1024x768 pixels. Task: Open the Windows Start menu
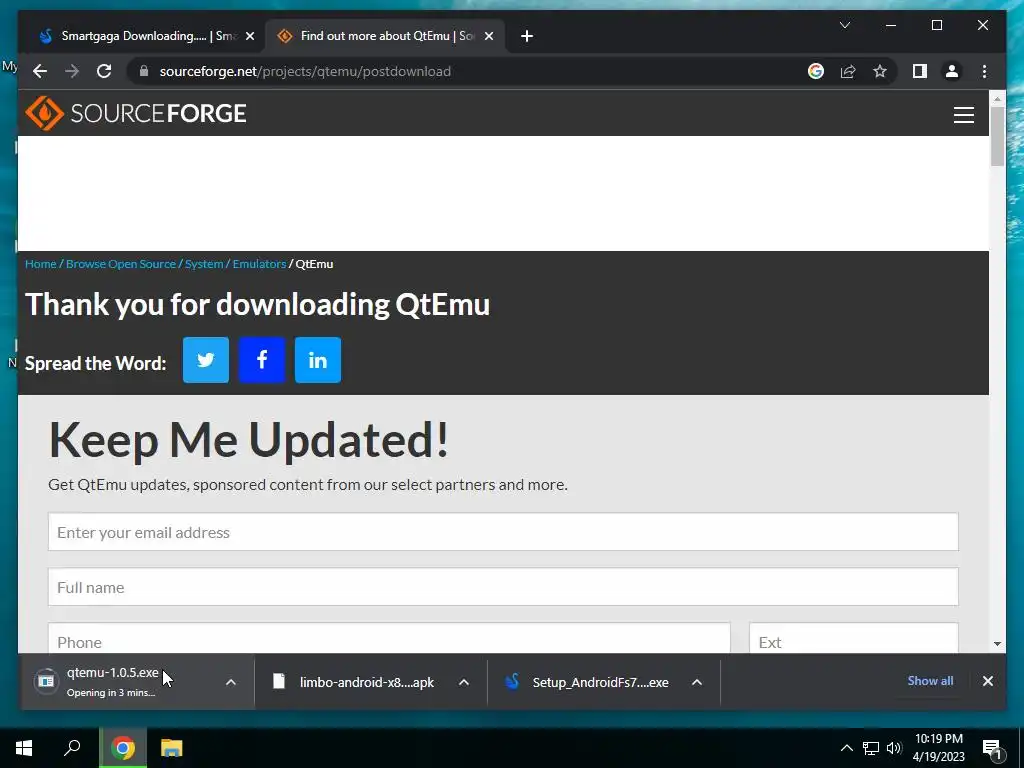(x=24, y=748)
